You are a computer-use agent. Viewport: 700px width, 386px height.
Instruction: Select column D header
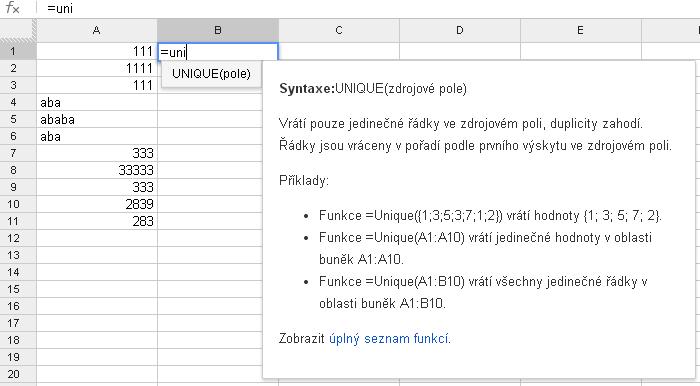pyautogui.click(x=460, y=30)
